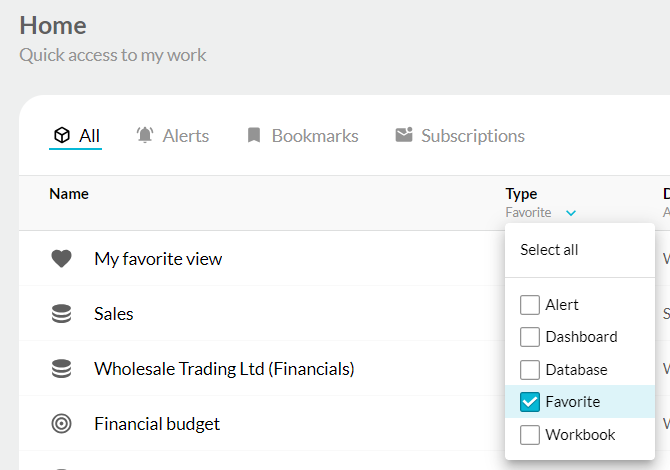This screenshot has height=470, width=670.
Task: Uncheck the Favorite type checkbox
Action: (x=530, y=402)
